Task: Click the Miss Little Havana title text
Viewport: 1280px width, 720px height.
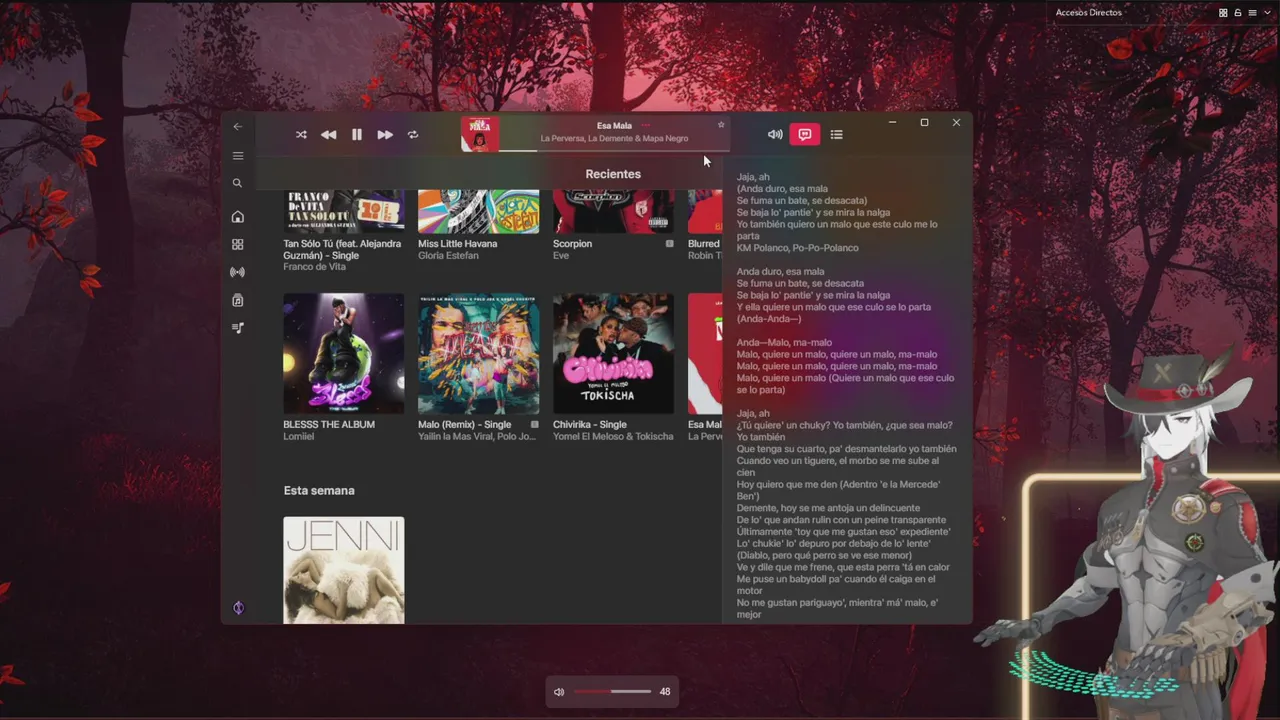Action: tap(457, 244)
